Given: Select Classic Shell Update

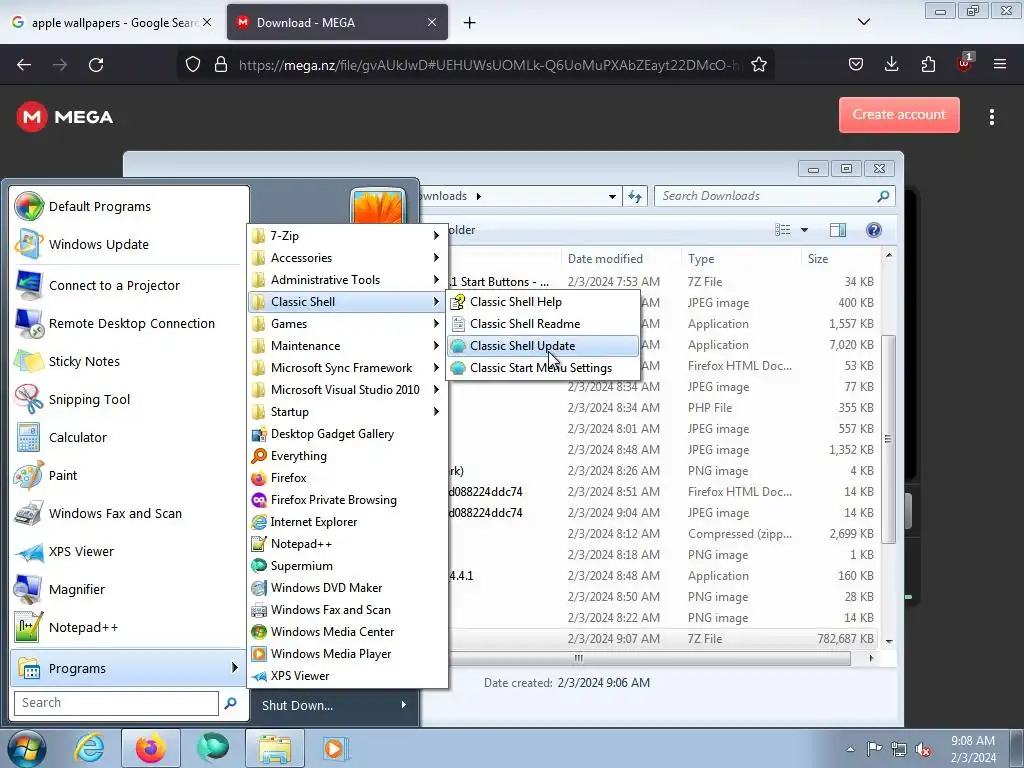Looking at the screenshot, I should [x=543, y=346].
